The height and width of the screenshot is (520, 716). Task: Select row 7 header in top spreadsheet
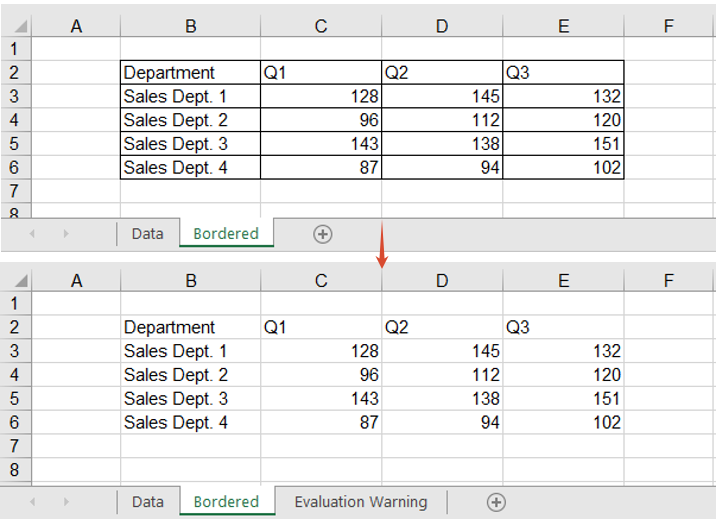(x=15, y=191)
